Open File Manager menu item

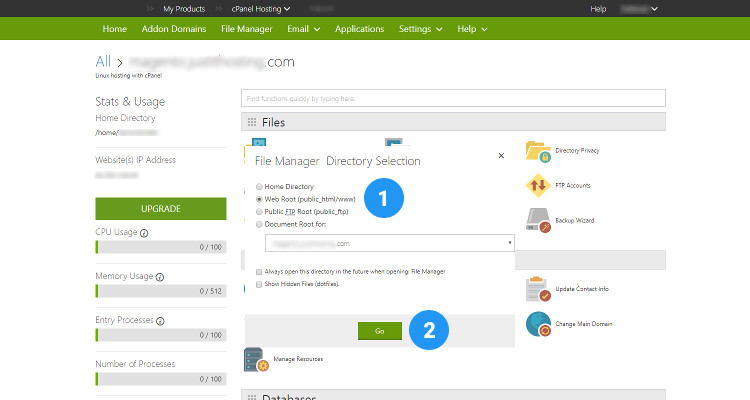246,29
